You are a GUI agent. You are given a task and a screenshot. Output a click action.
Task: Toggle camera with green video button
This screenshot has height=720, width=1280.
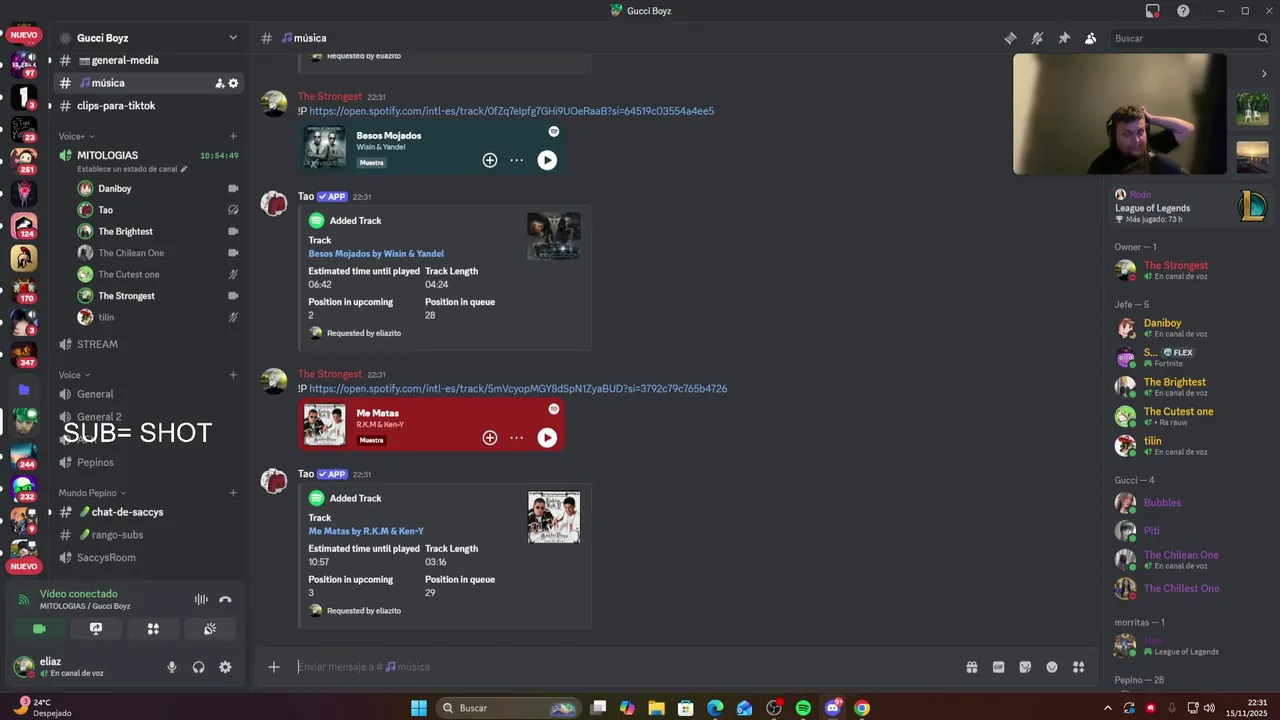(39, 629)
